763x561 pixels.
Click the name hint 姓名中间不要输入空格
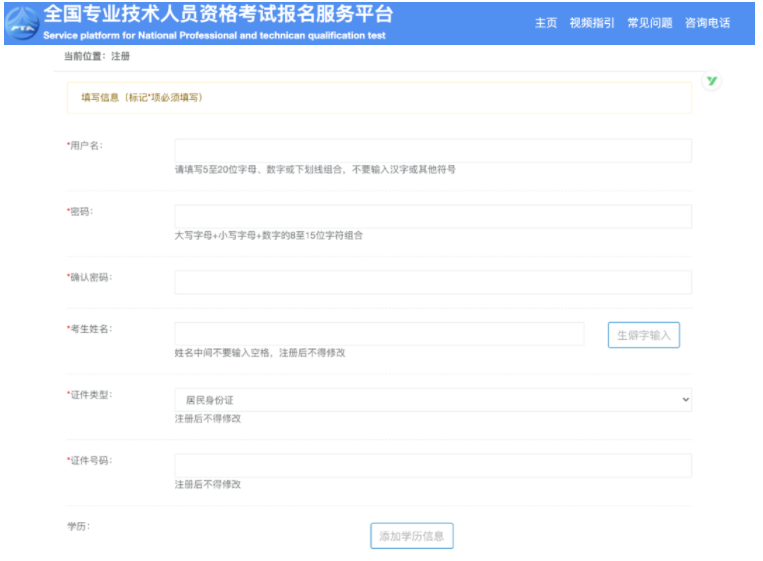coord(260,353)
